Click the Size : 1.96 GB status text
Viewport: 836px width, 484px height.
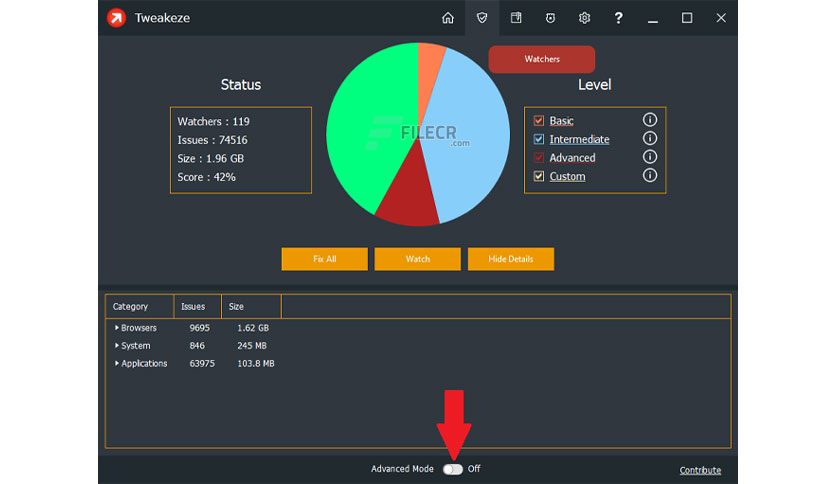point(211,159)
